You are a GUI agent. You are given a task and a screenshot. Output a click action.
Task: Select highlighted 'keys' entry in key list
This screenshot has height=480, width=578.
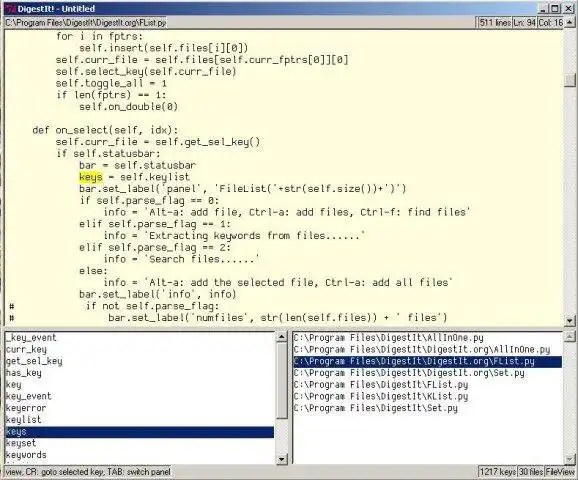pyautogui.click(x=140, y=432)
